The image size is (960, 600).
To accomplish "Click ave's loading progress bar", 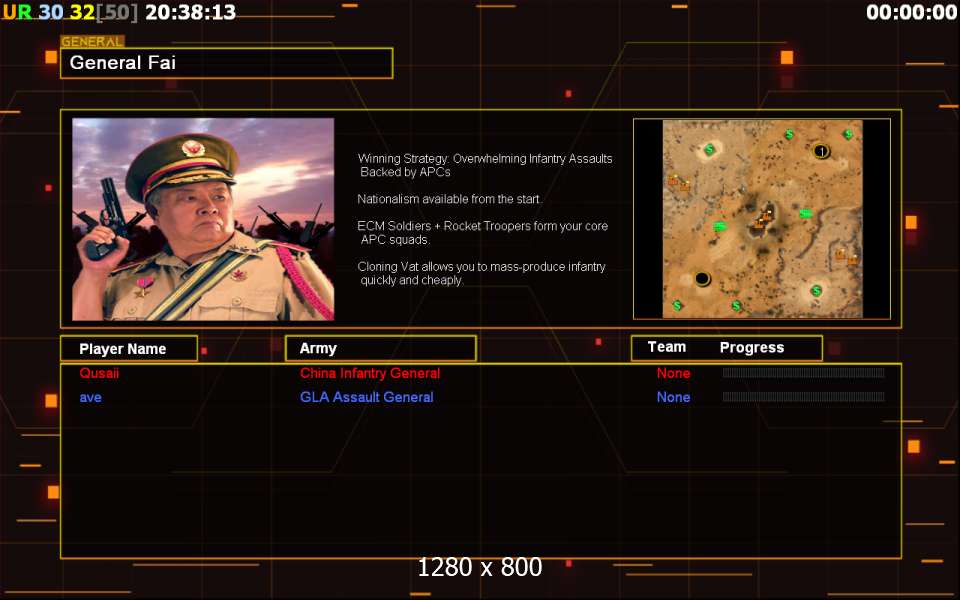I will [x=803, y=397].
